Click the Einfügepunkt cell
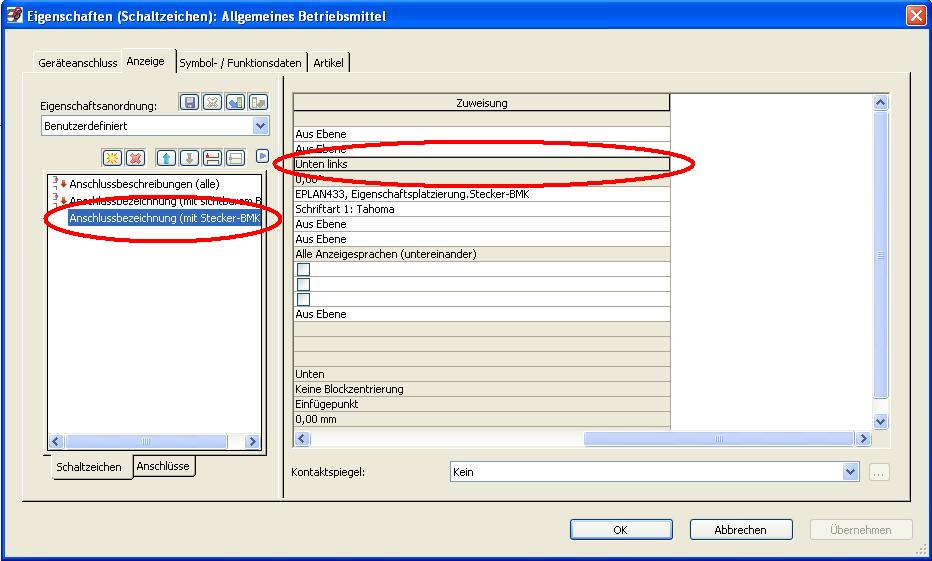This screenshot has height=561, width=932. click(481, 404)
